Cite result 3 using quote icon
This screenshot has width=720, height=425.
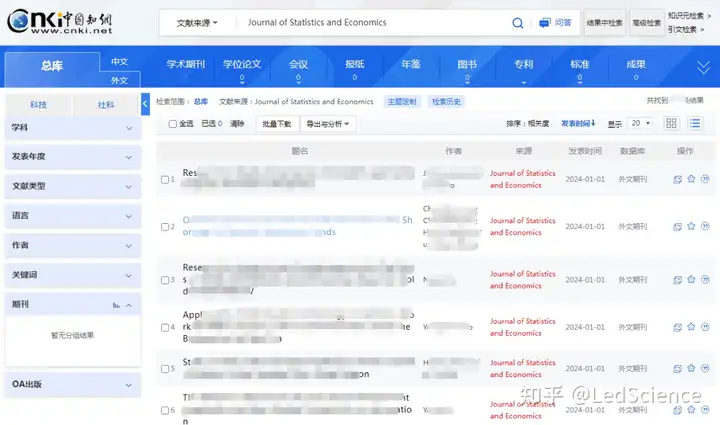705,280
